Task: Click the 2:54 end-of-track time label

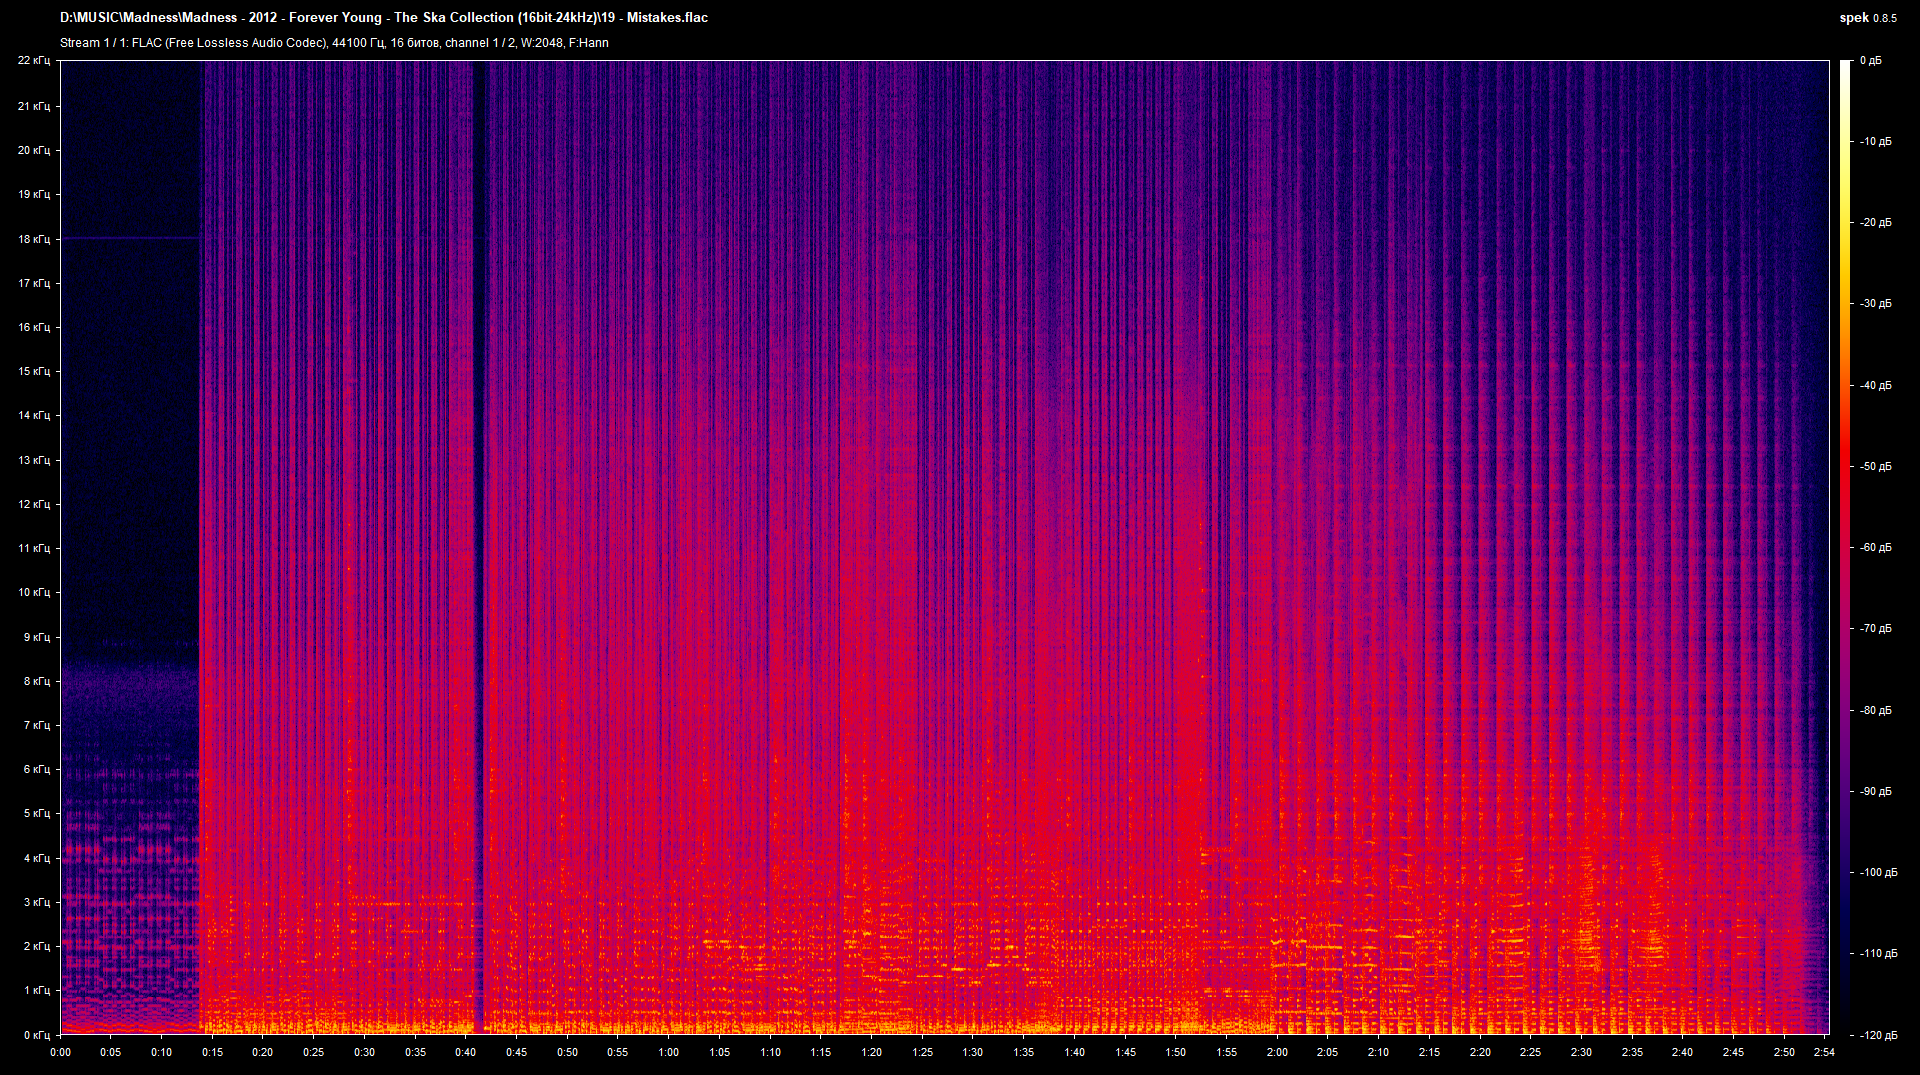Action: click(1824, 1052)
